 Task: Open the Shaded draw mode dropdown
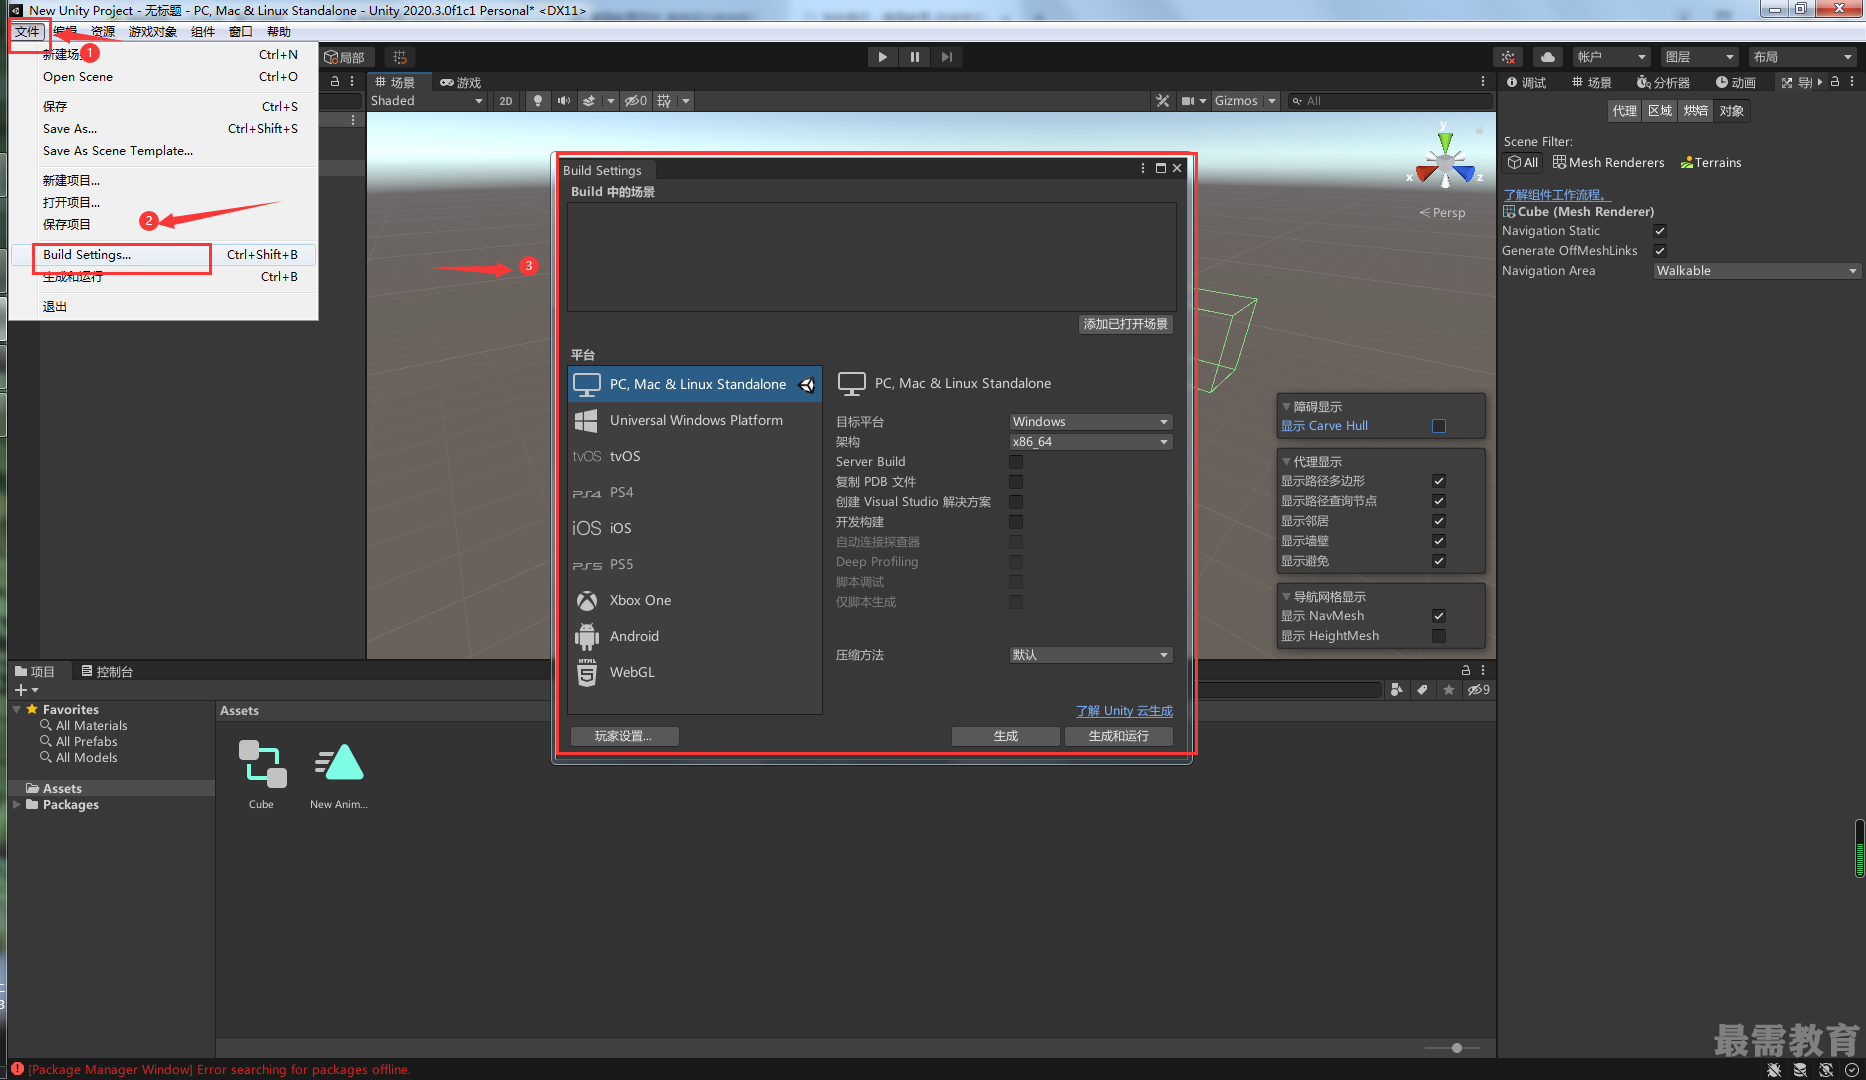(426, 101)
